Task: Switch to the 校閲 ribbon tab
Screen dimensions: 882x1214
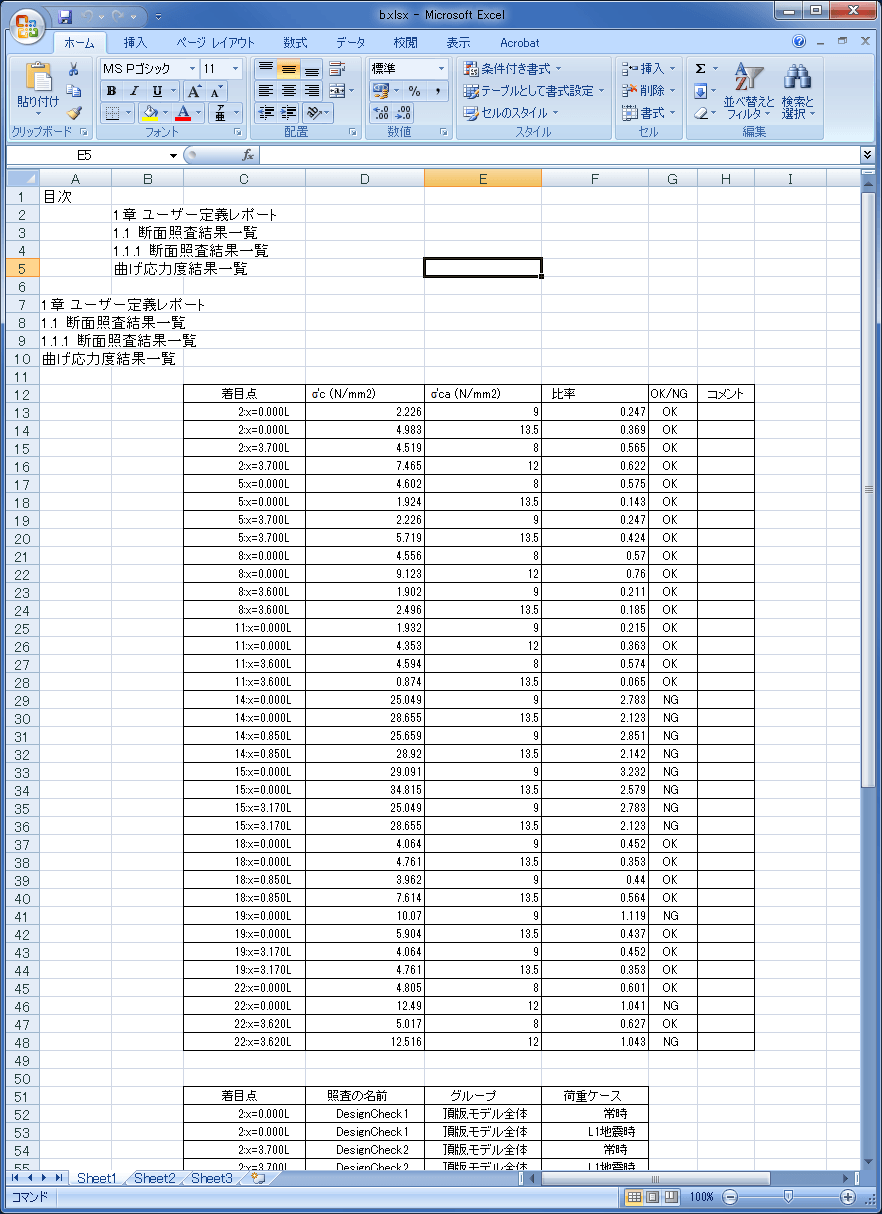Action: tap(405, 43)
